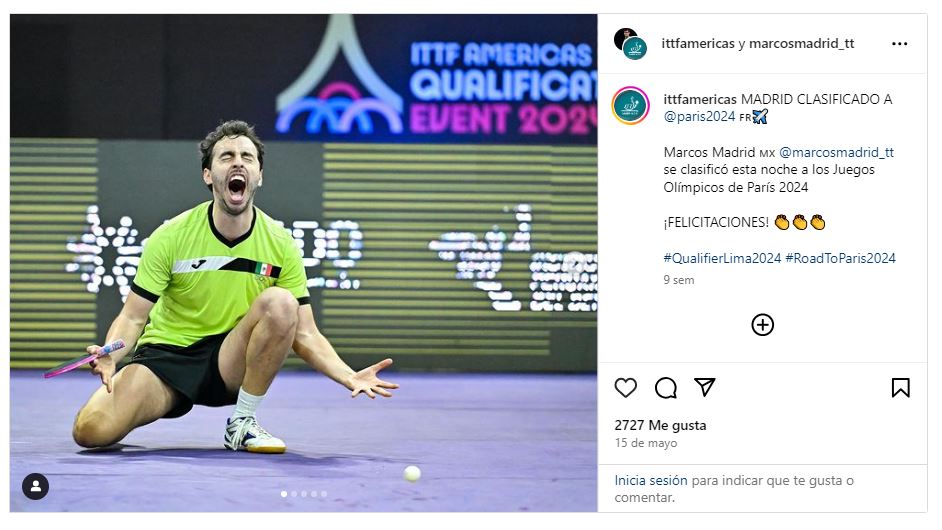Open marcosmadrid_tt profile from the header
The image size is (942, 530).
pyautogui.click(x=801, y=43)
